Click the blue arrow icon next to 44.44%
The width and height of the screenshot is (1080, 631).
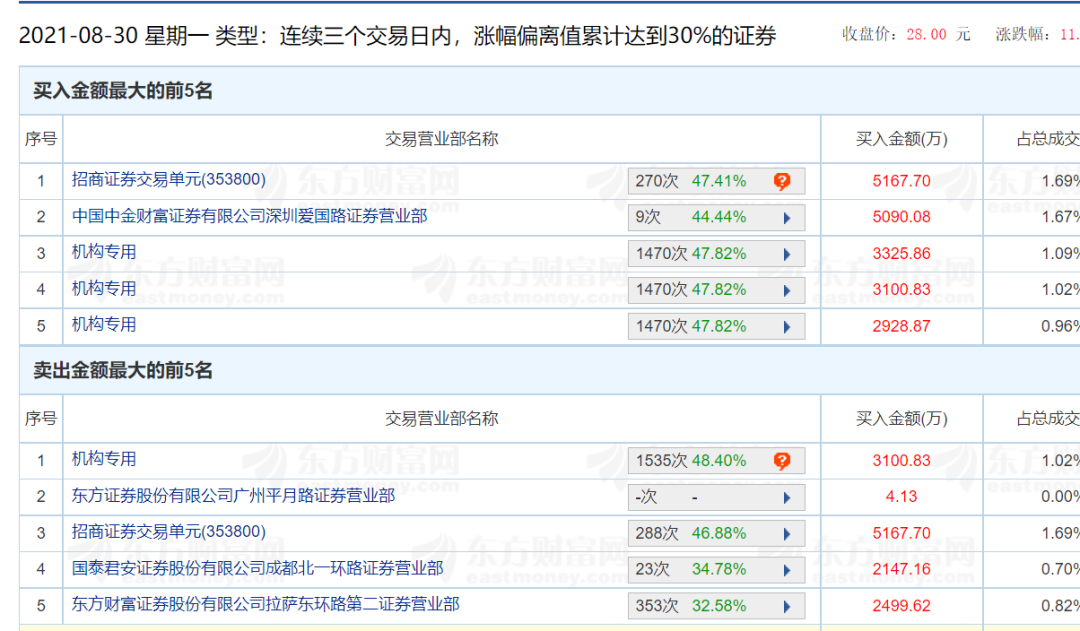coord(787,218)
